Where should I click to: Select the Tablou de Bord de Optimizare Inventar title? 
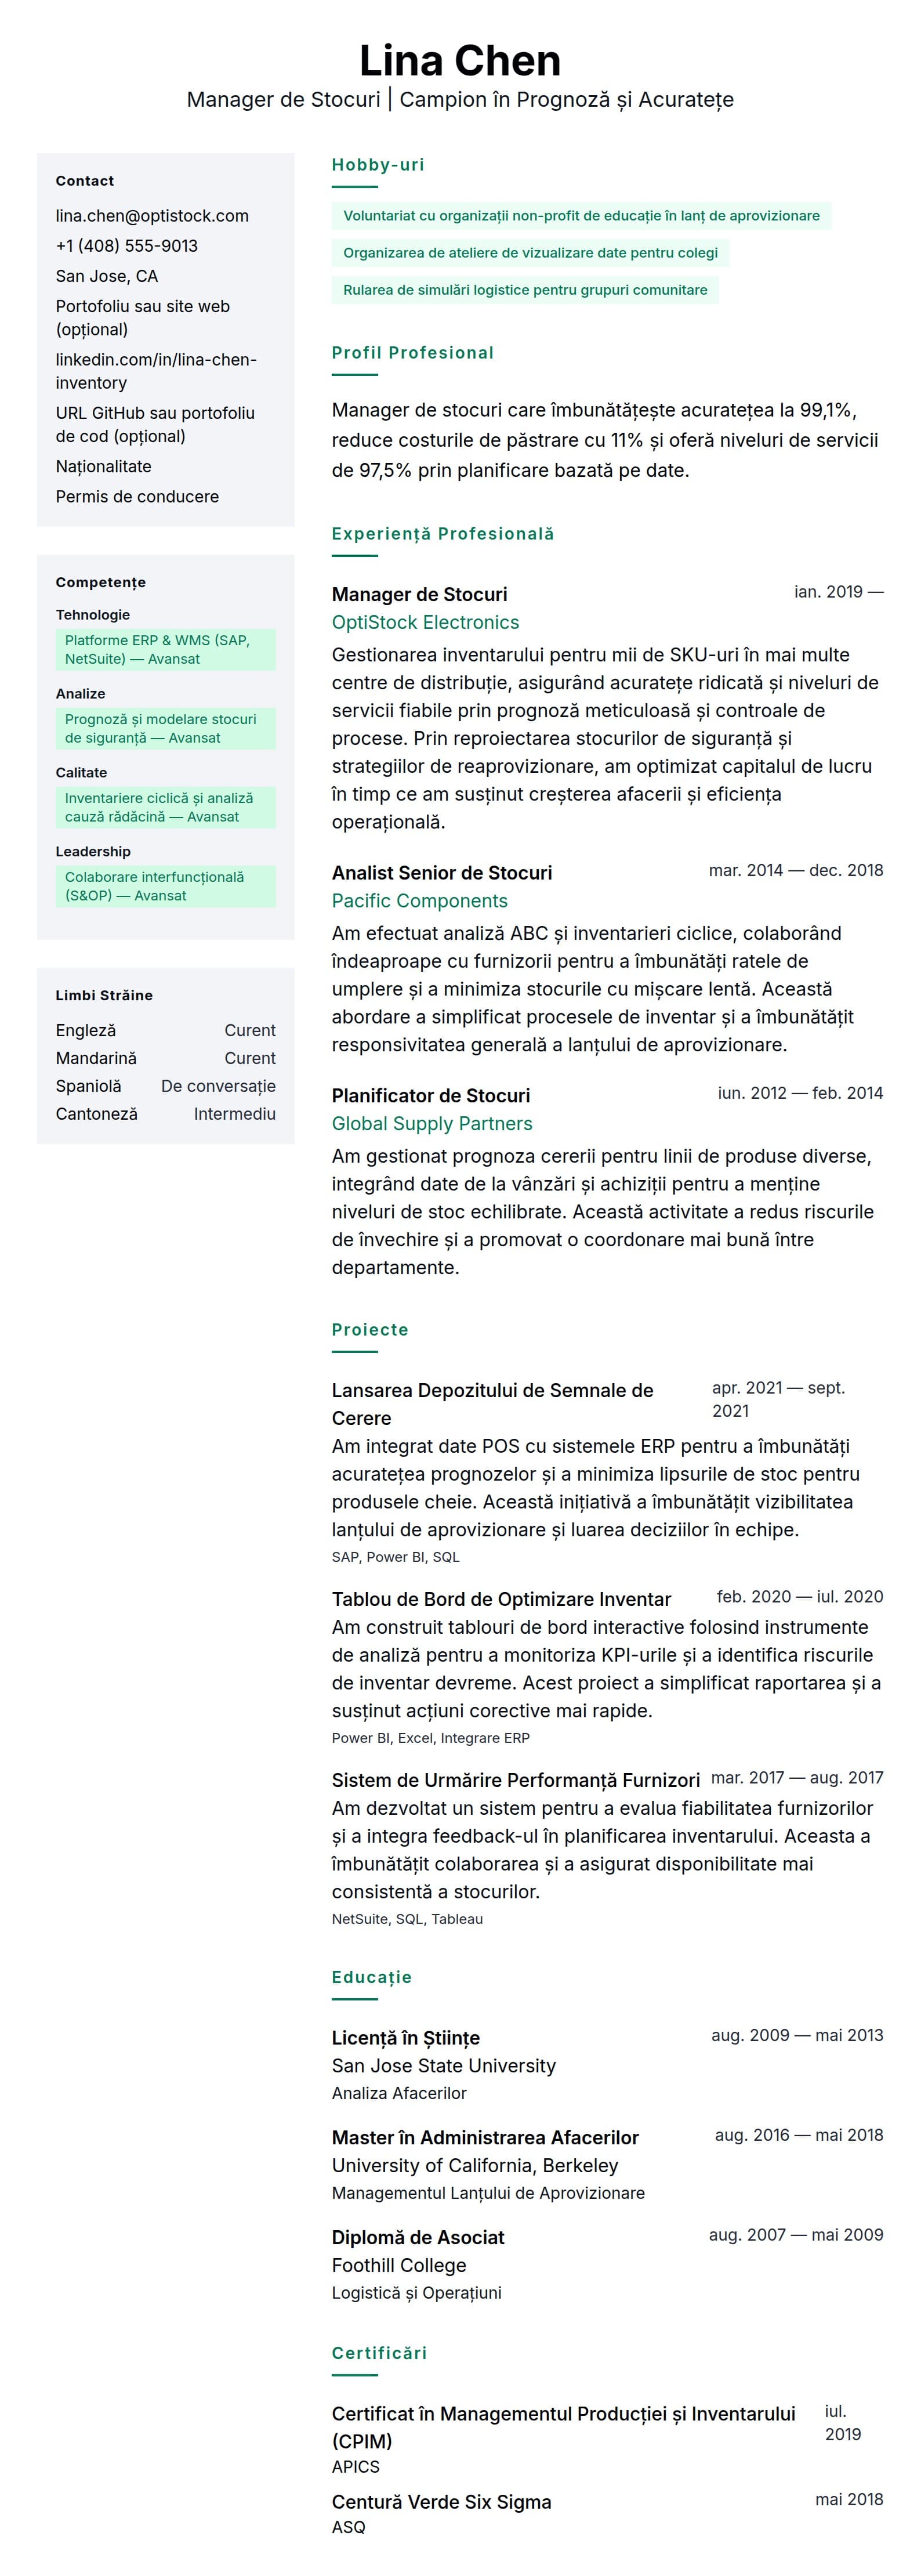click(501, 1599)
